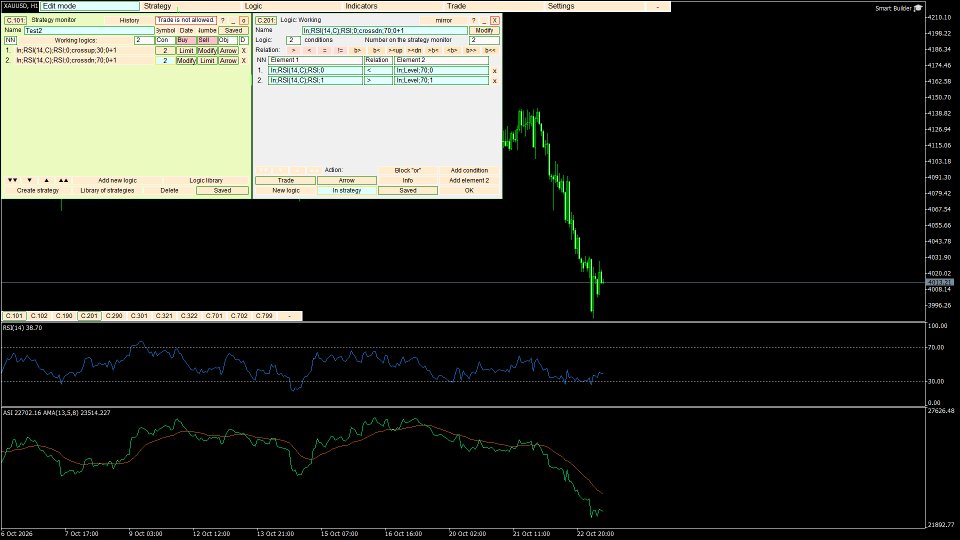Delete condition 2 with its x
Image resolution: width=960 pixels, height=540 pixels.
click(x=495, y=81)
